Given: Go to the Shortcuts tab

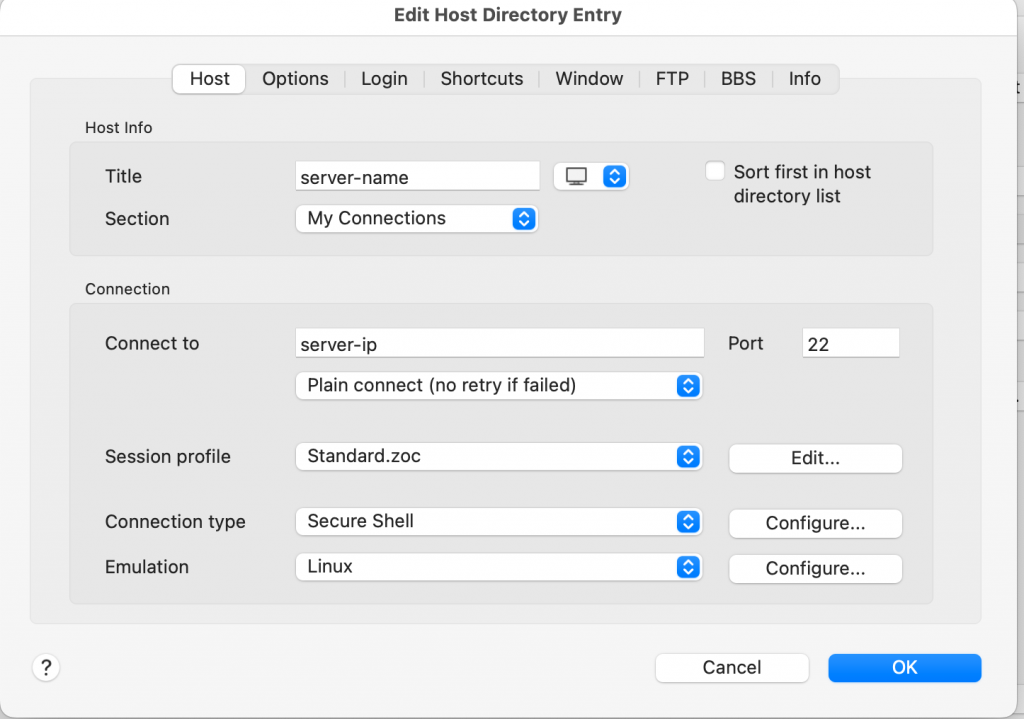Looking at the screenshot, I should coord(481,79).
